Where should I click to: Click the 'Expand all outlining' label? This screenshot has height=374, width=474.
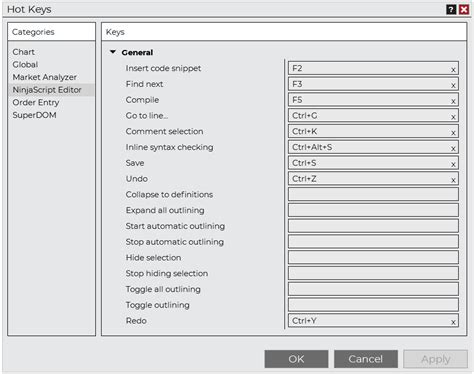click(165, 210)
